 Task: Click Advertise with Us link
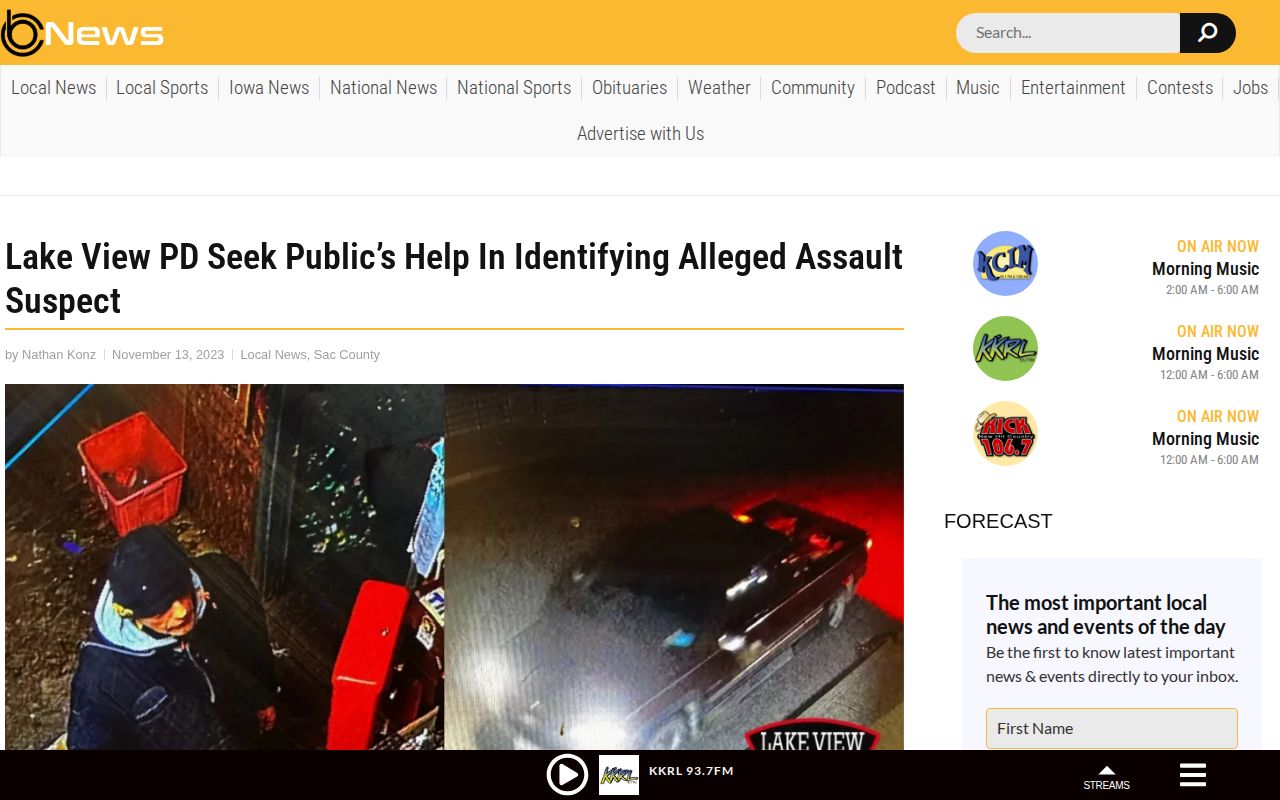[x=640, y=134]
